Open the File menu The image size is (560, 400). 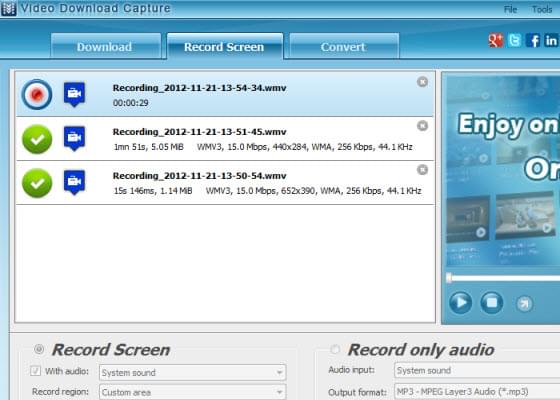pyautogui.click(x=510, y=9)
